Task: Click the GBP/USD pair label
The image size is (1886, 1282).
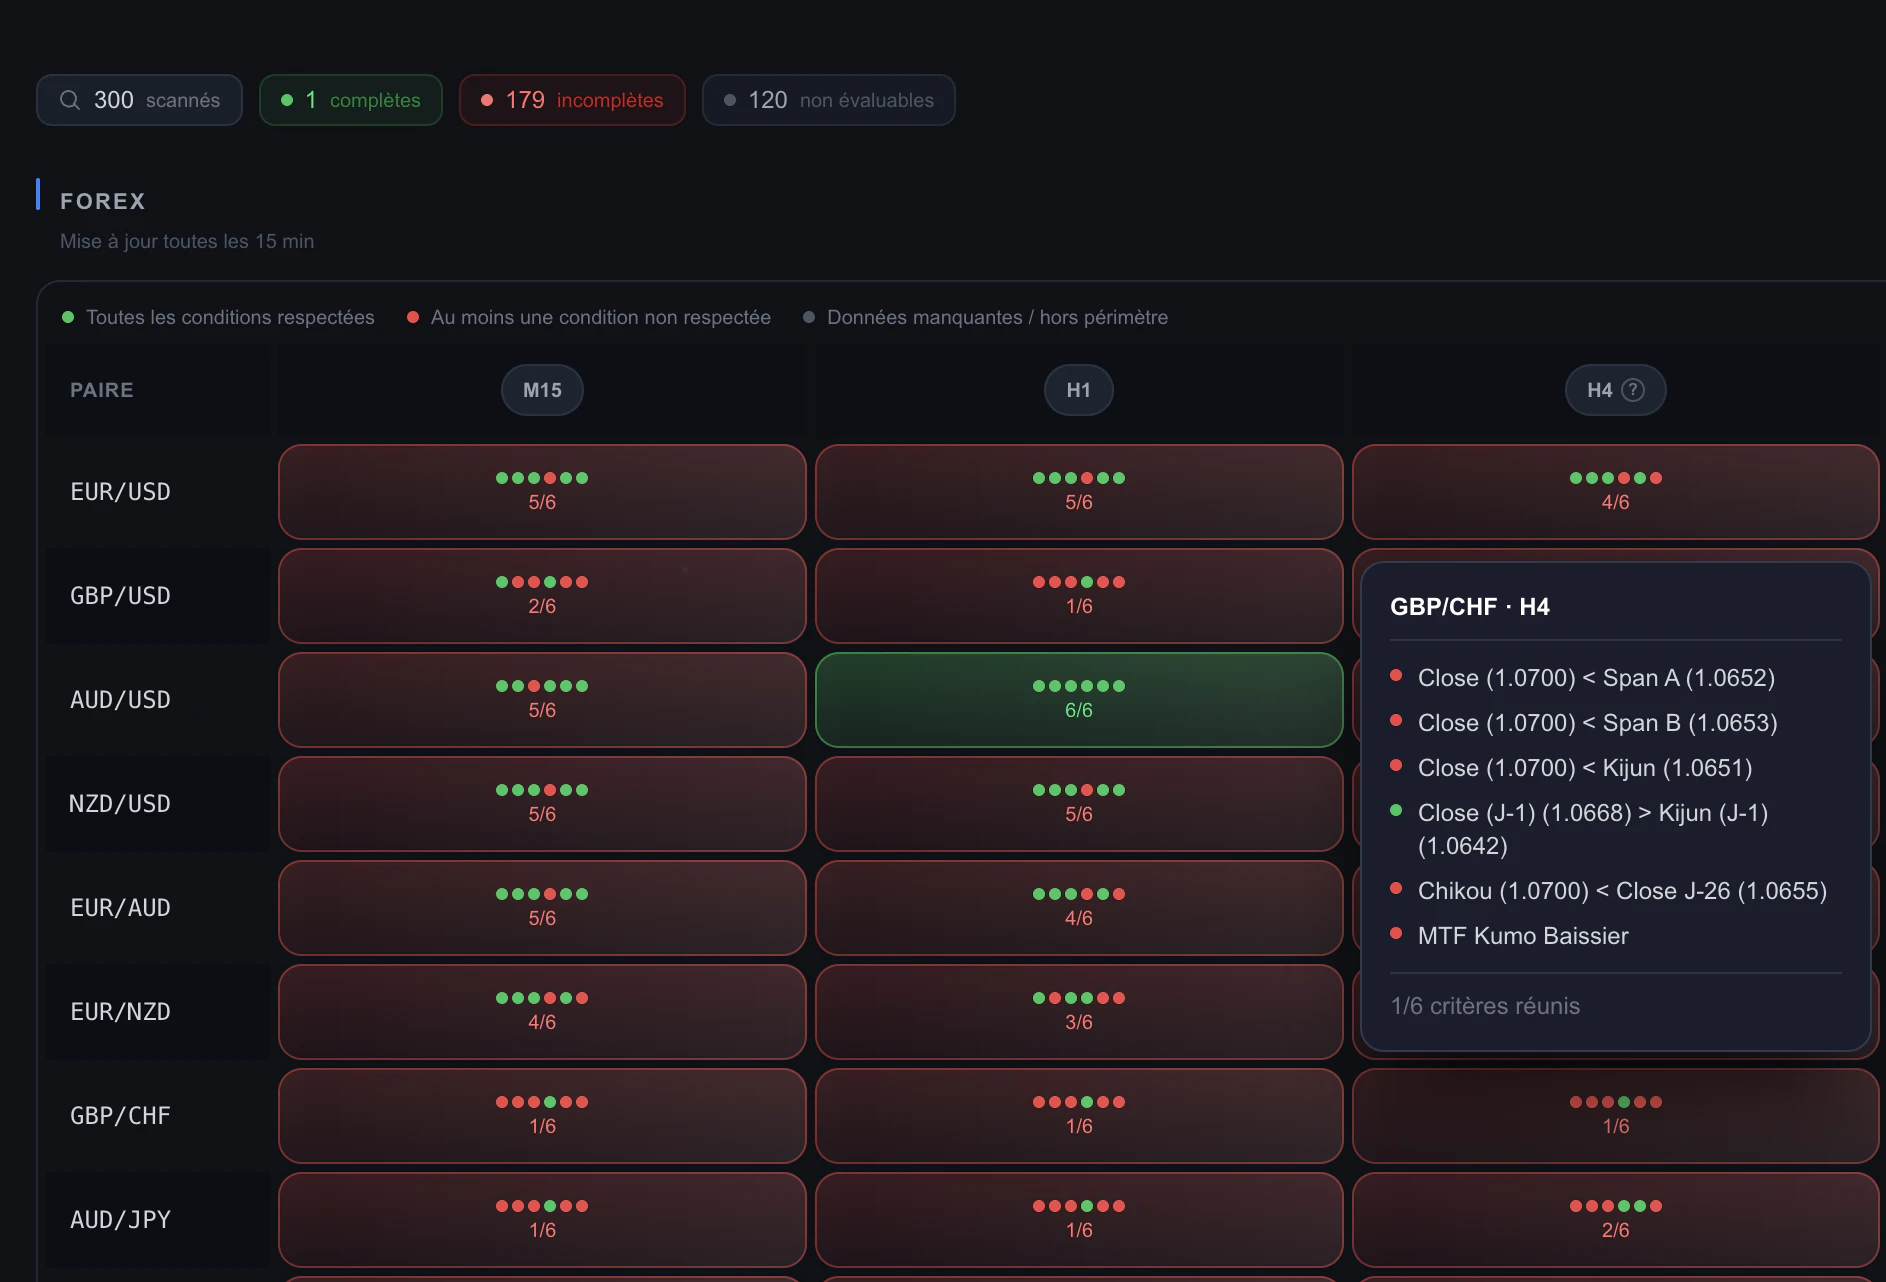Action: [120, 596]
